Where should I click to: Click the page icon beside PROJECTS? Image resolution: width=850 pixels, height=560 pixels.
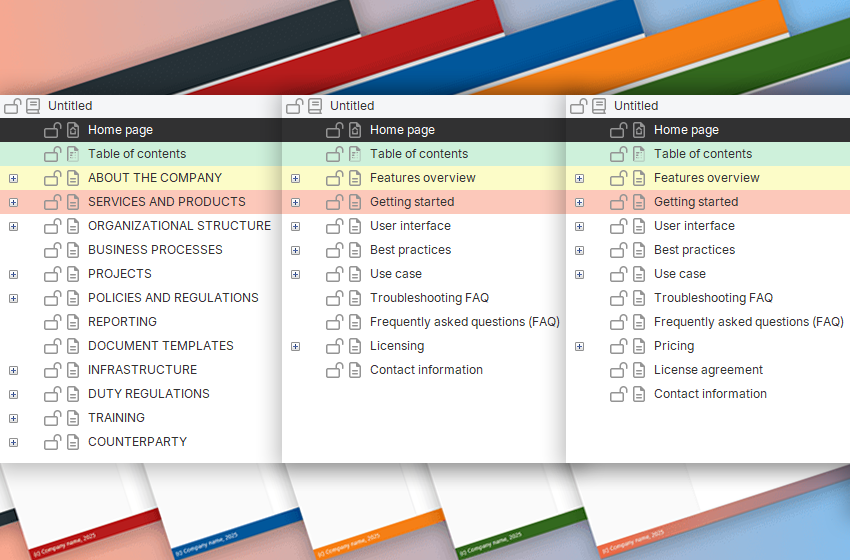(73, 274)
